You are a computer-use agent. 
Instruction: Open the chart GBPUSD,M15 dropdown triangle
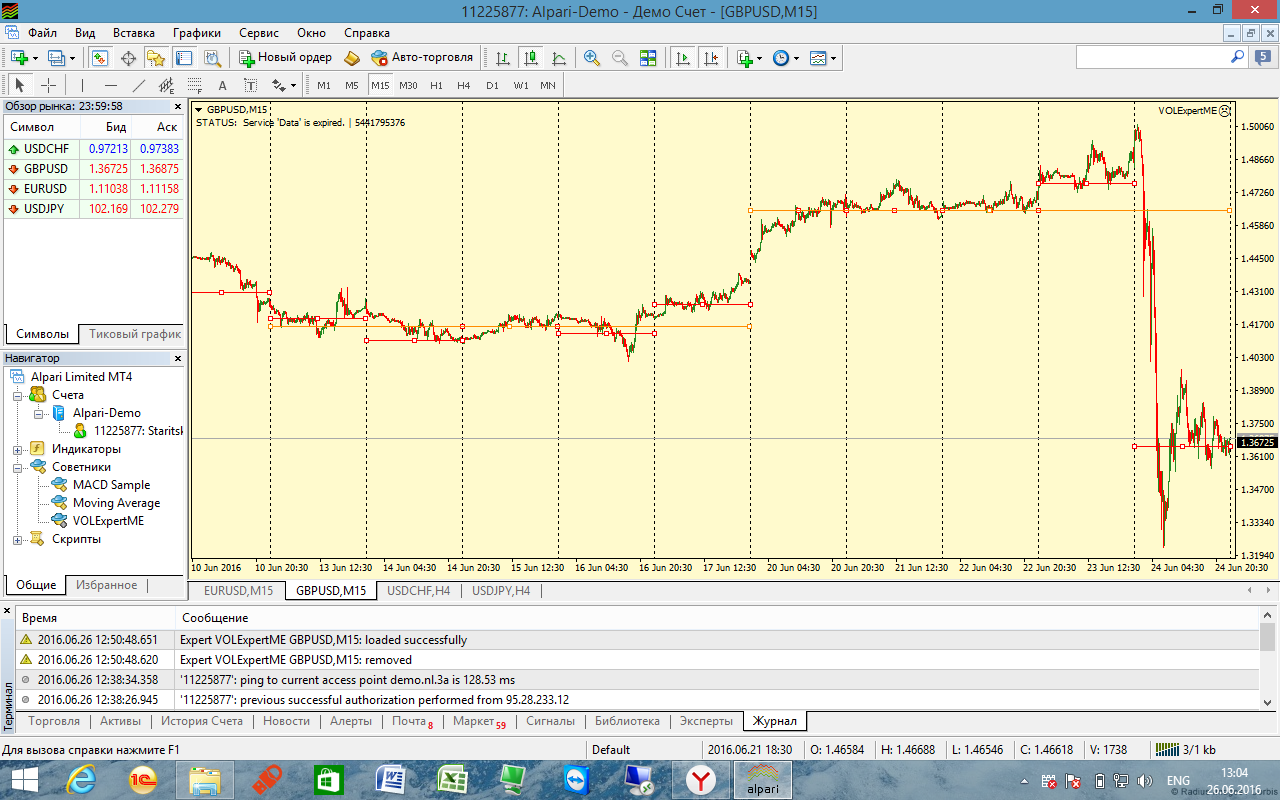[199, 109]
